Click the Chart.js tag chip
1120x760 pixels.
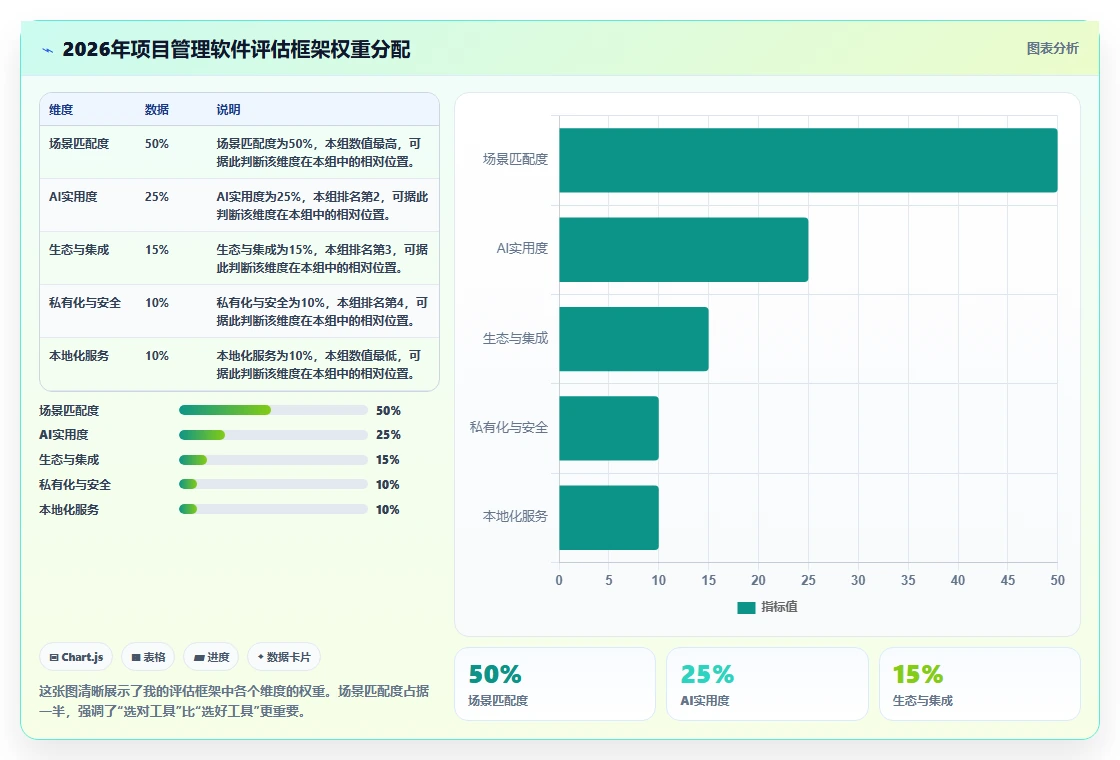76,657
